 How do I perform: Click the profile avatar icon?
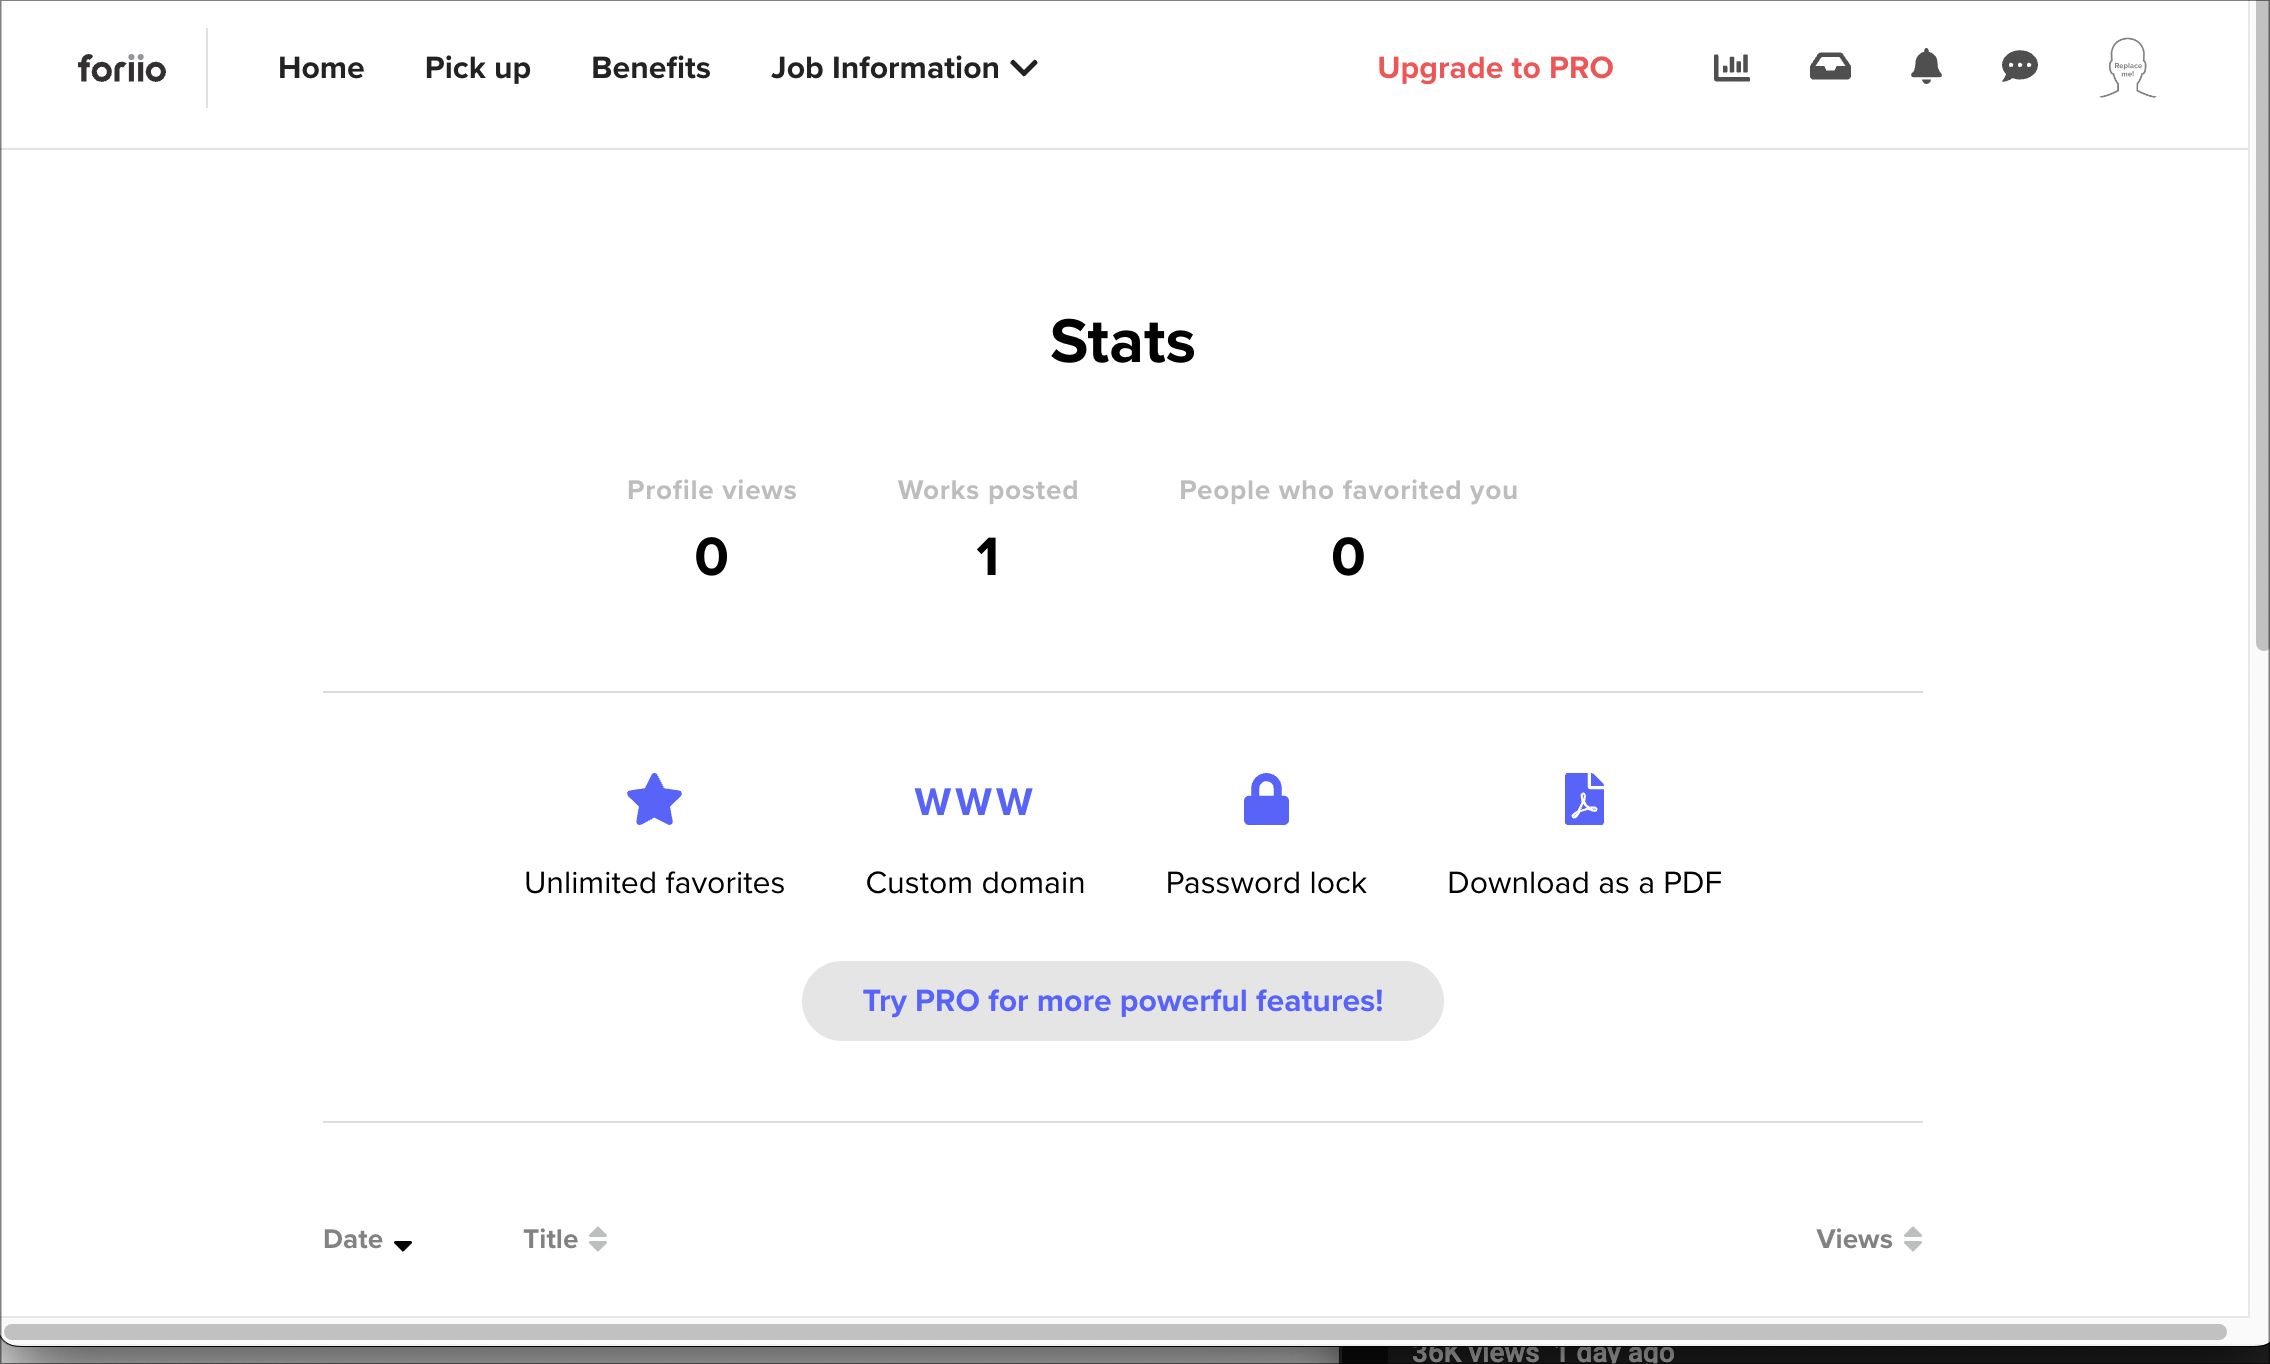tap(2127, 68)
